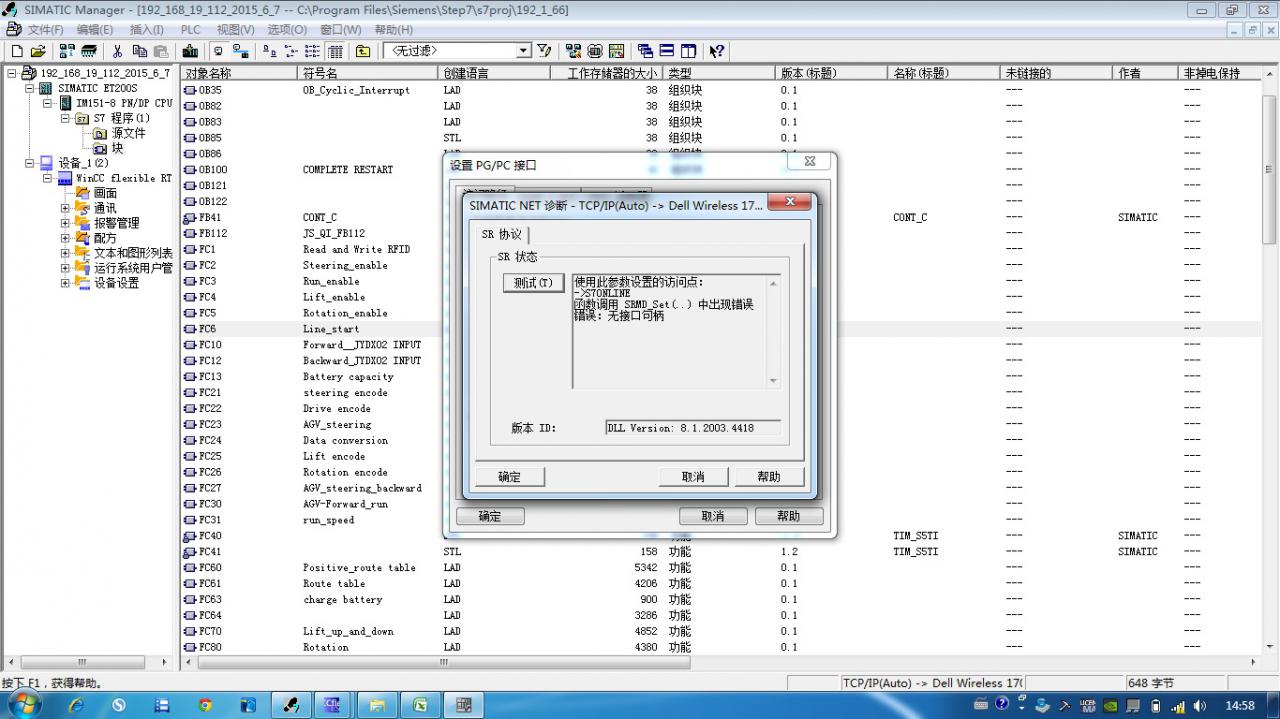Click the Open project folder icon

point(38,51)
